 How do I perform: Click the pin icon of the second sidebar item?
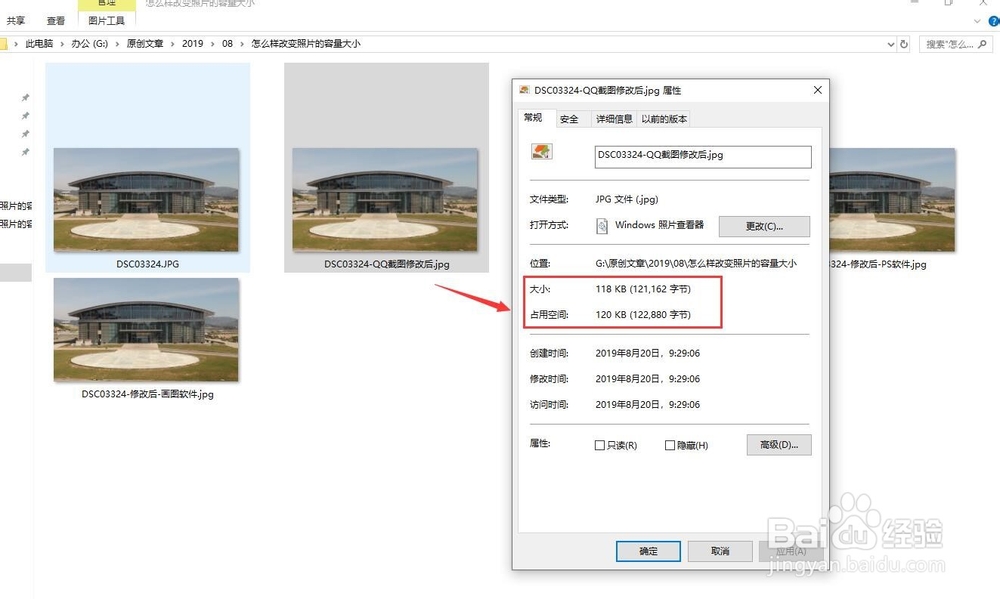(x=25, y=116)
